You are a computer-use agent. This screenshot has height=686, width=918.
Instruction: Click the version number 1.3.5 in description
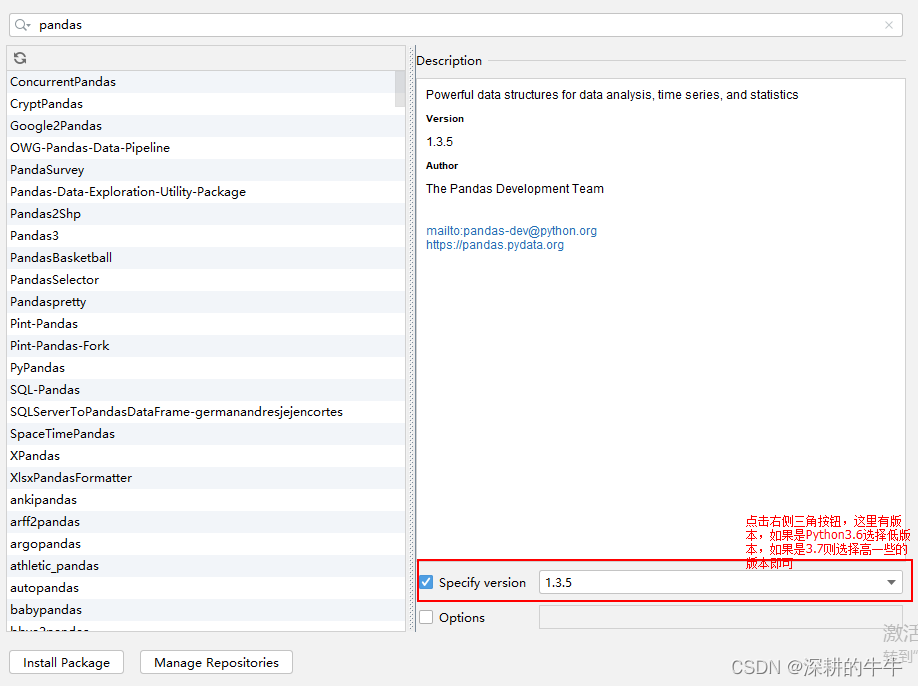point(439,142)
